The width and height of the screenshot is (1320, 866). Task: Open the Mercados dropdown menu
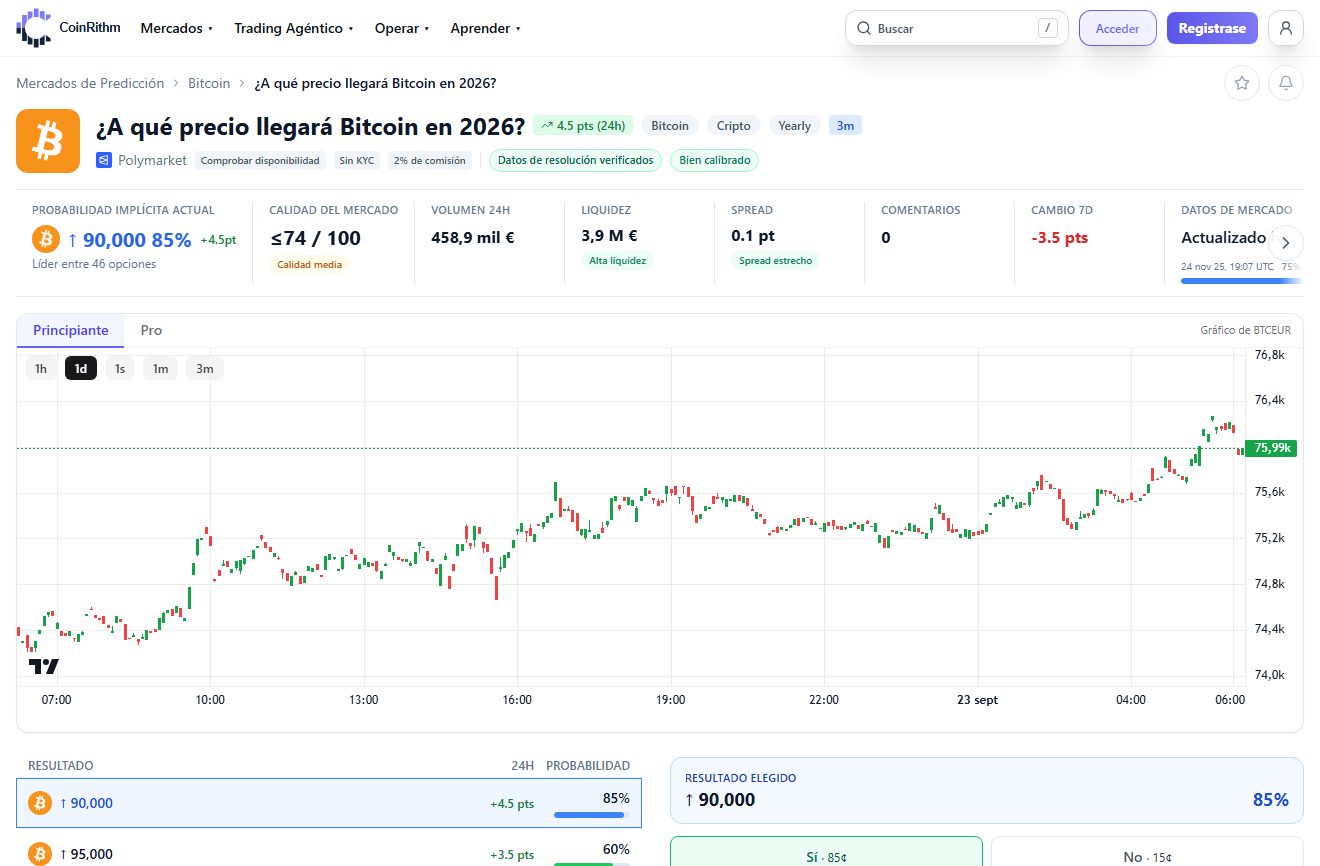[177, 28]
